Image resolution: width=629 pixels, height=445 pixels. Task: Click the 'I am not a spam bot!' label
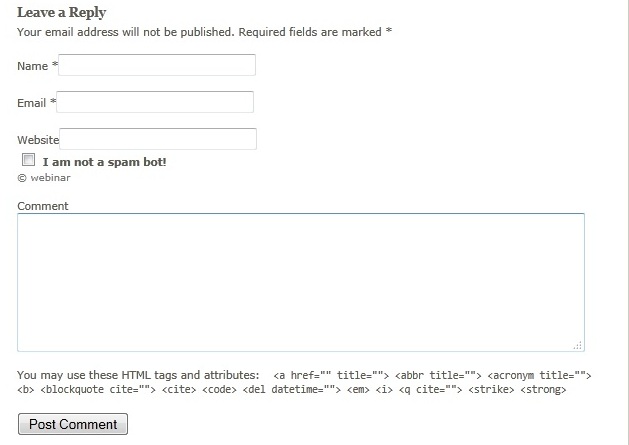click(x=104, y=162)
